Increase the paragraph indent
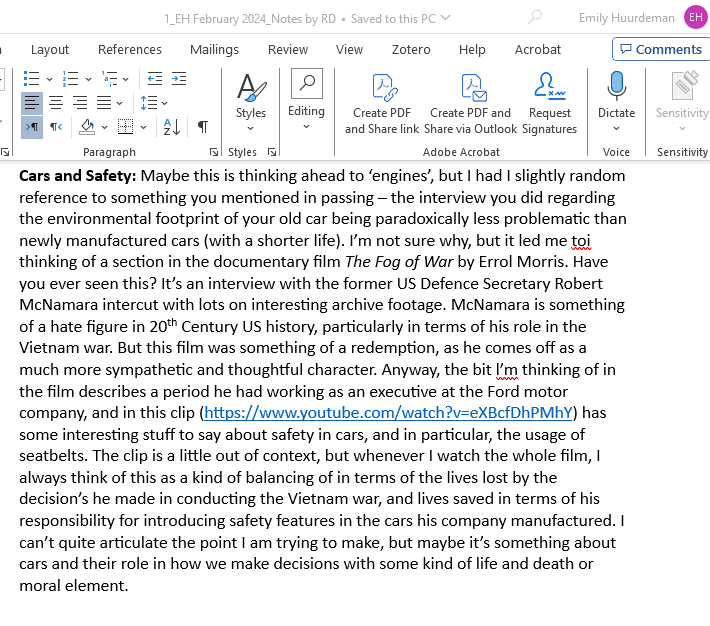Viewport: 710px width, 626px height. (179, 78)
